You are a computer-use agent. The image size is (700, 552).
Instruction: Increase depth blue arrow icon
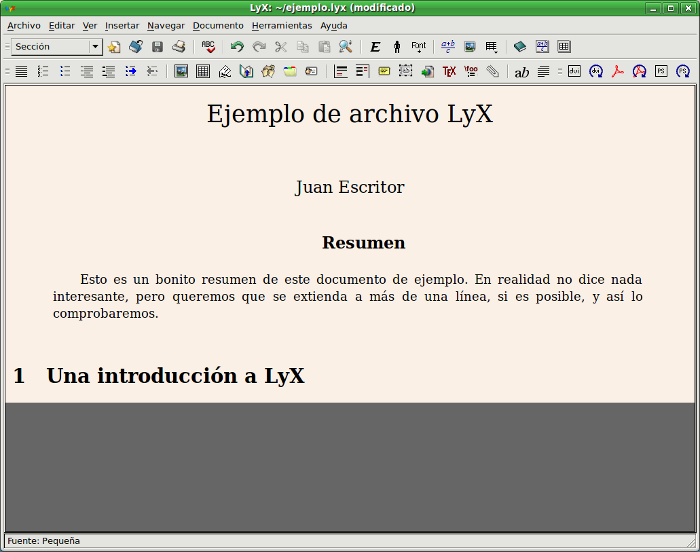tap(130, 71)
